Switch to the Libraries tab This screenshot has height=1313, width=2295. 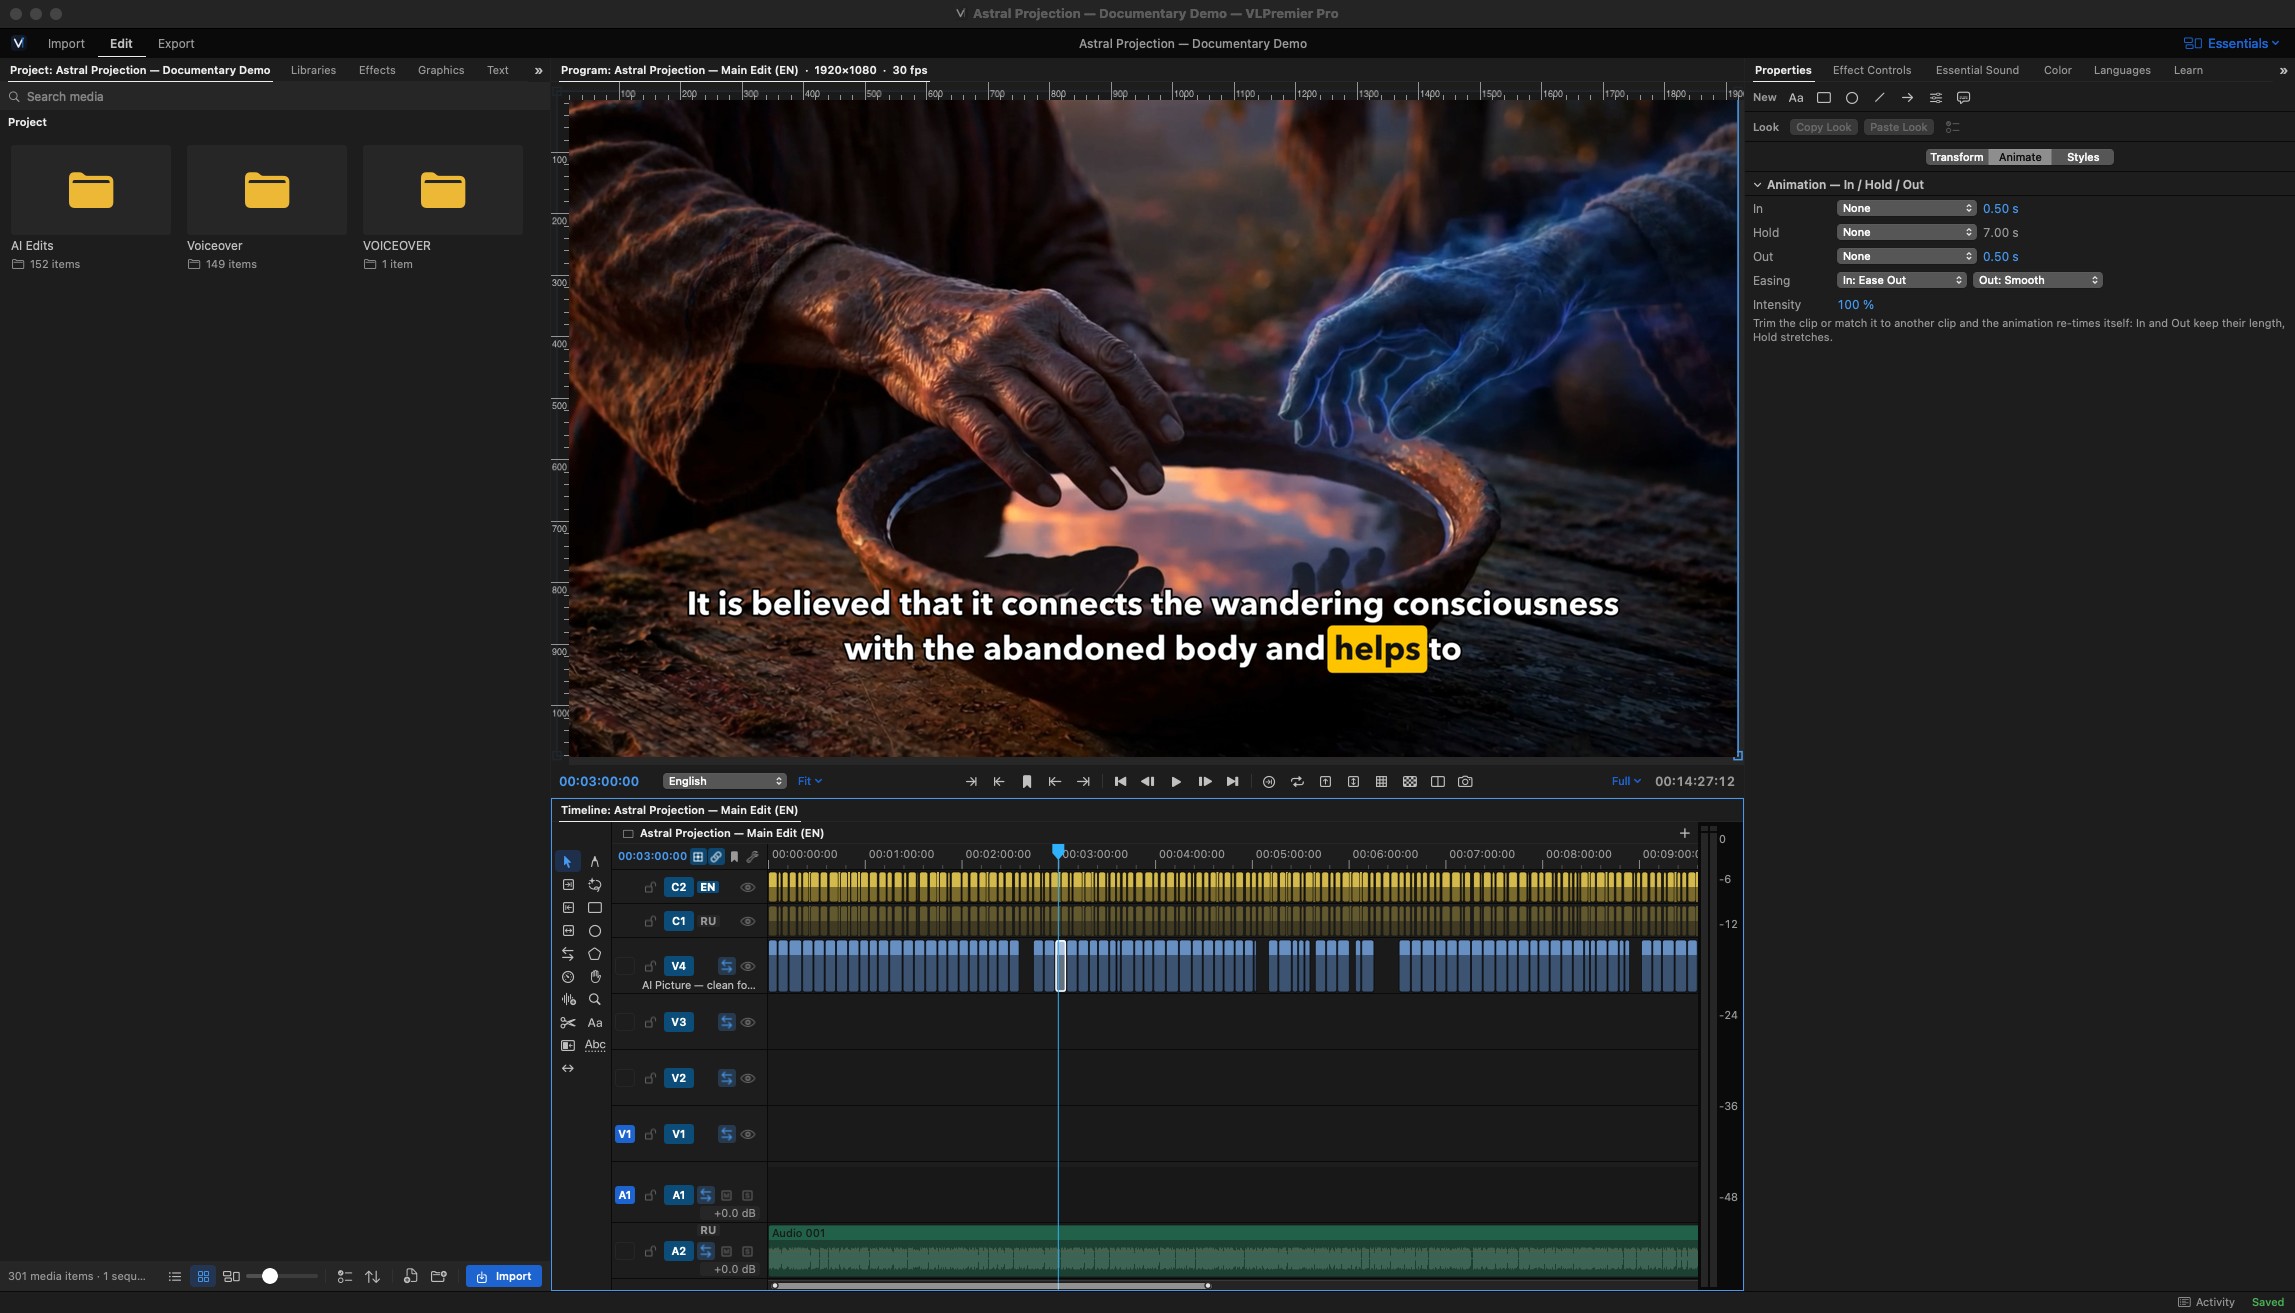pyautogui.click(x=313, y=70)
